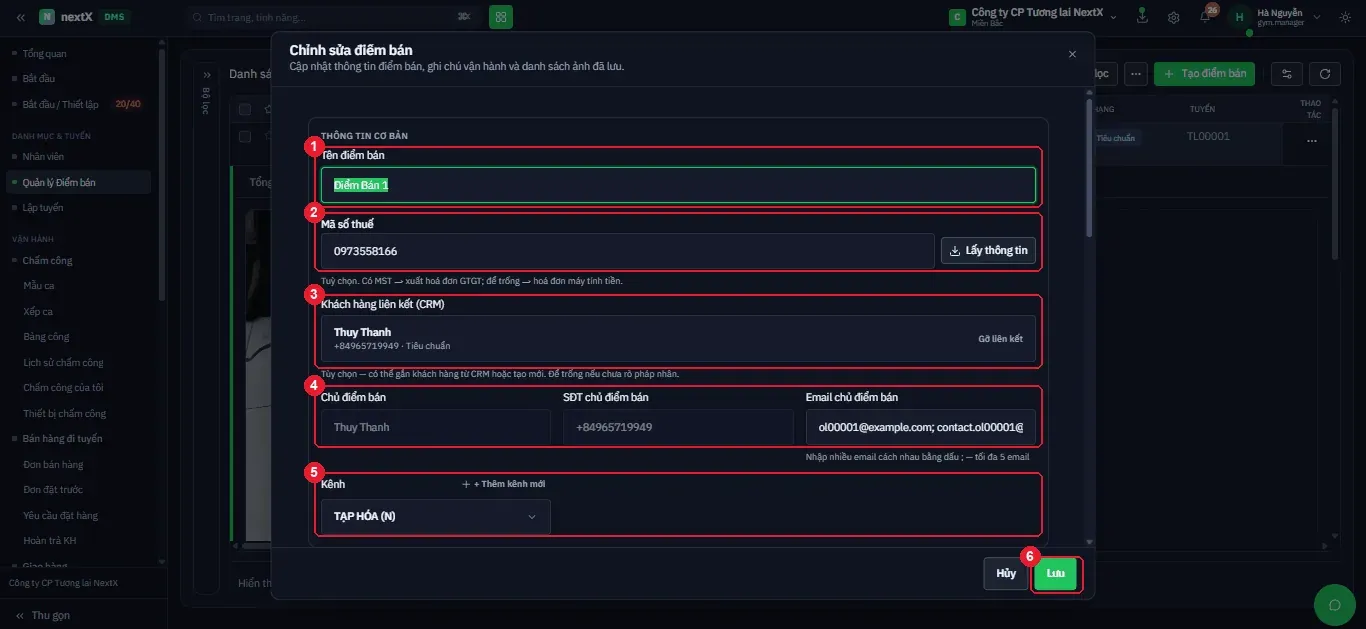Click the download icon in top bar
The width and height of the screenshot is (1366, 629).
coord(1142,16)
